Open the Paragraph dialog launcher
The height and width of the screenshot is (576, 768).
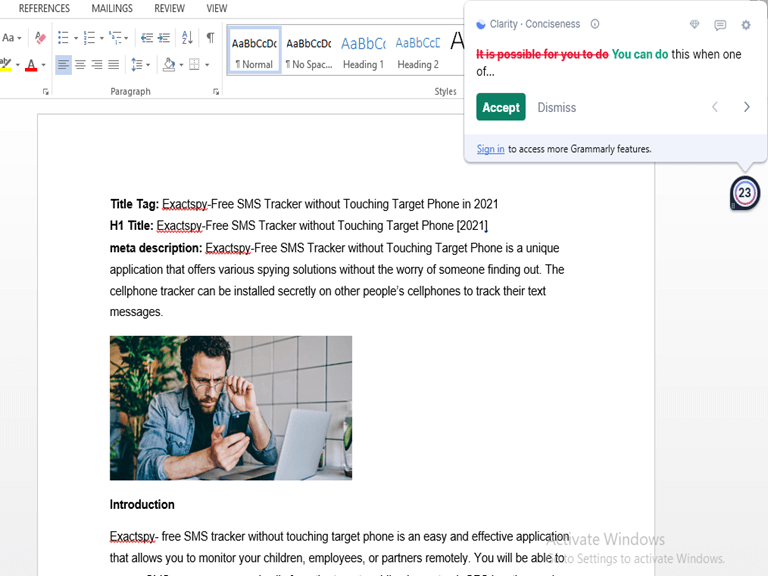pos(216,92)
